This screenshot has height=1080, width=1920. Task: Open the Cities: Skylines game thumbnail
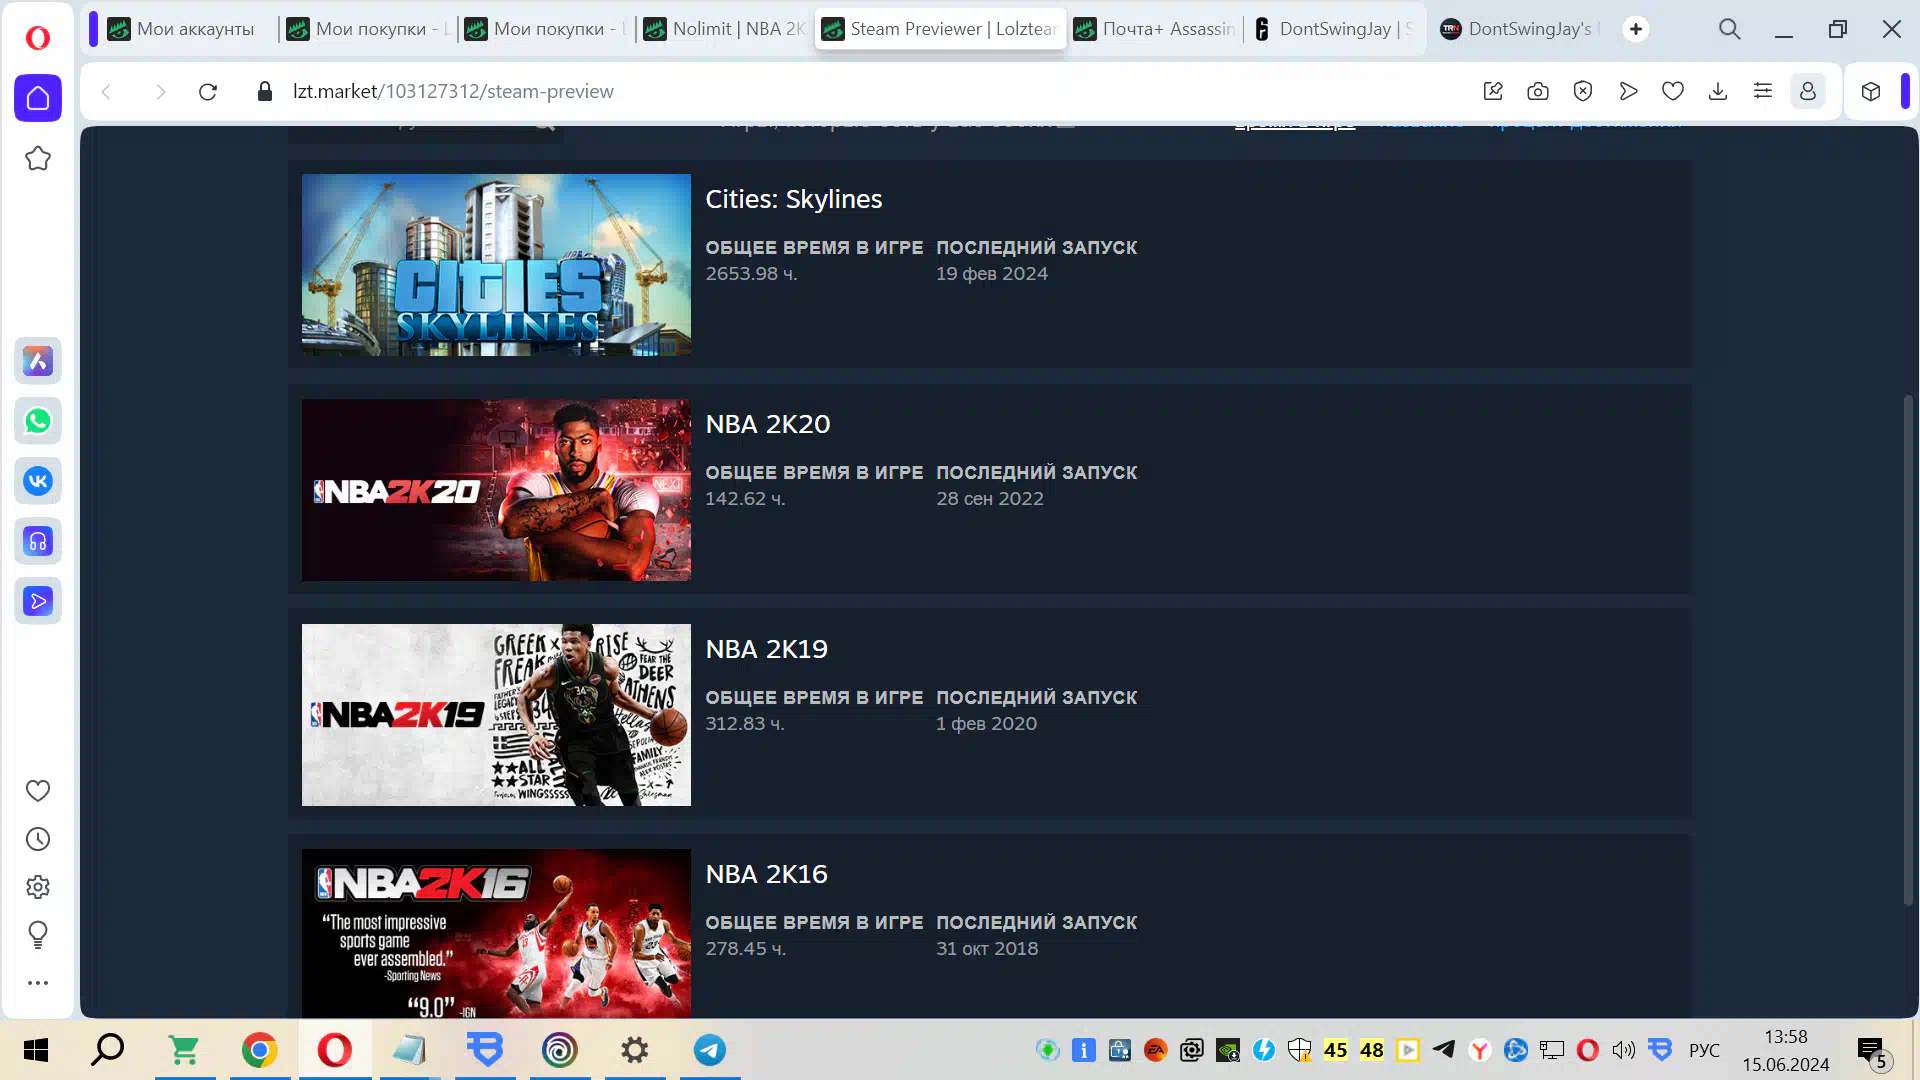[496, 265]
